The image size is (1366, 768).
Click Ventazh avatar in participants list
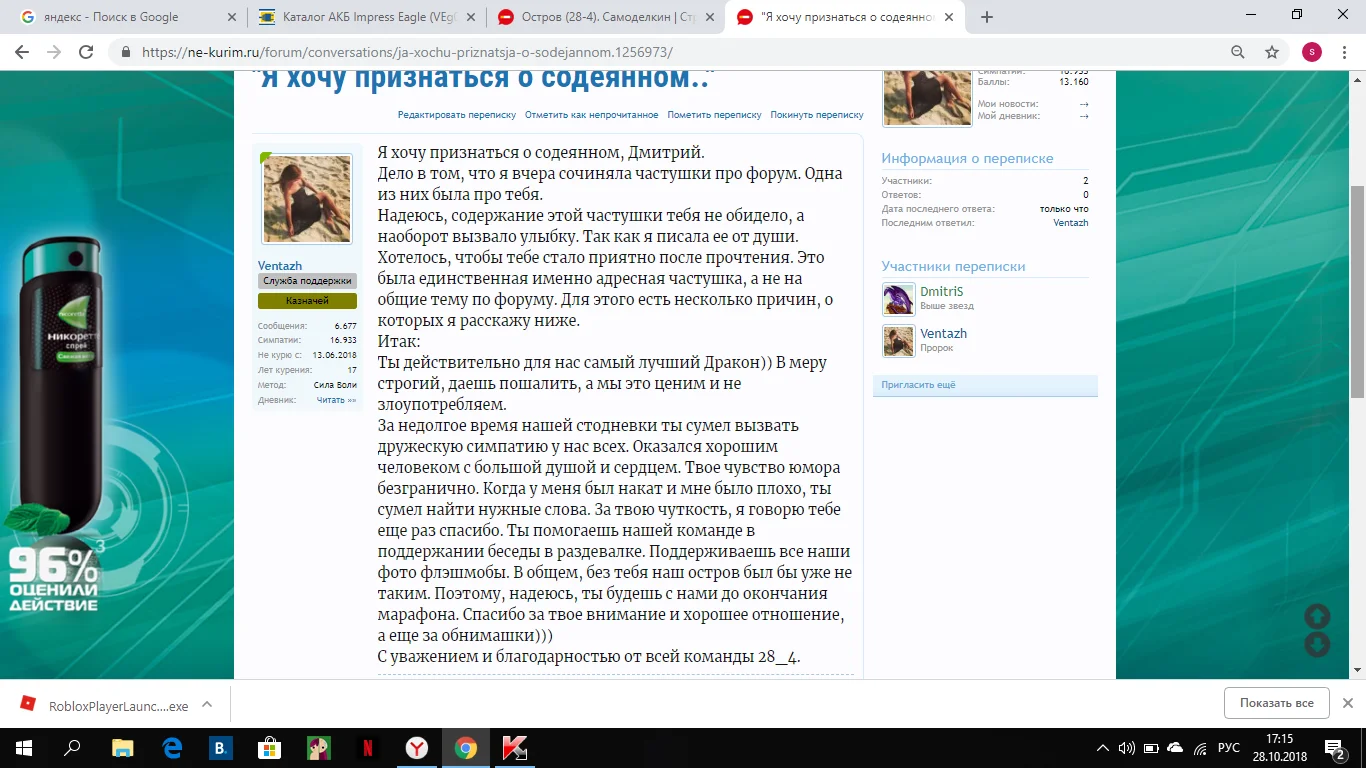[x=898, y=341]
